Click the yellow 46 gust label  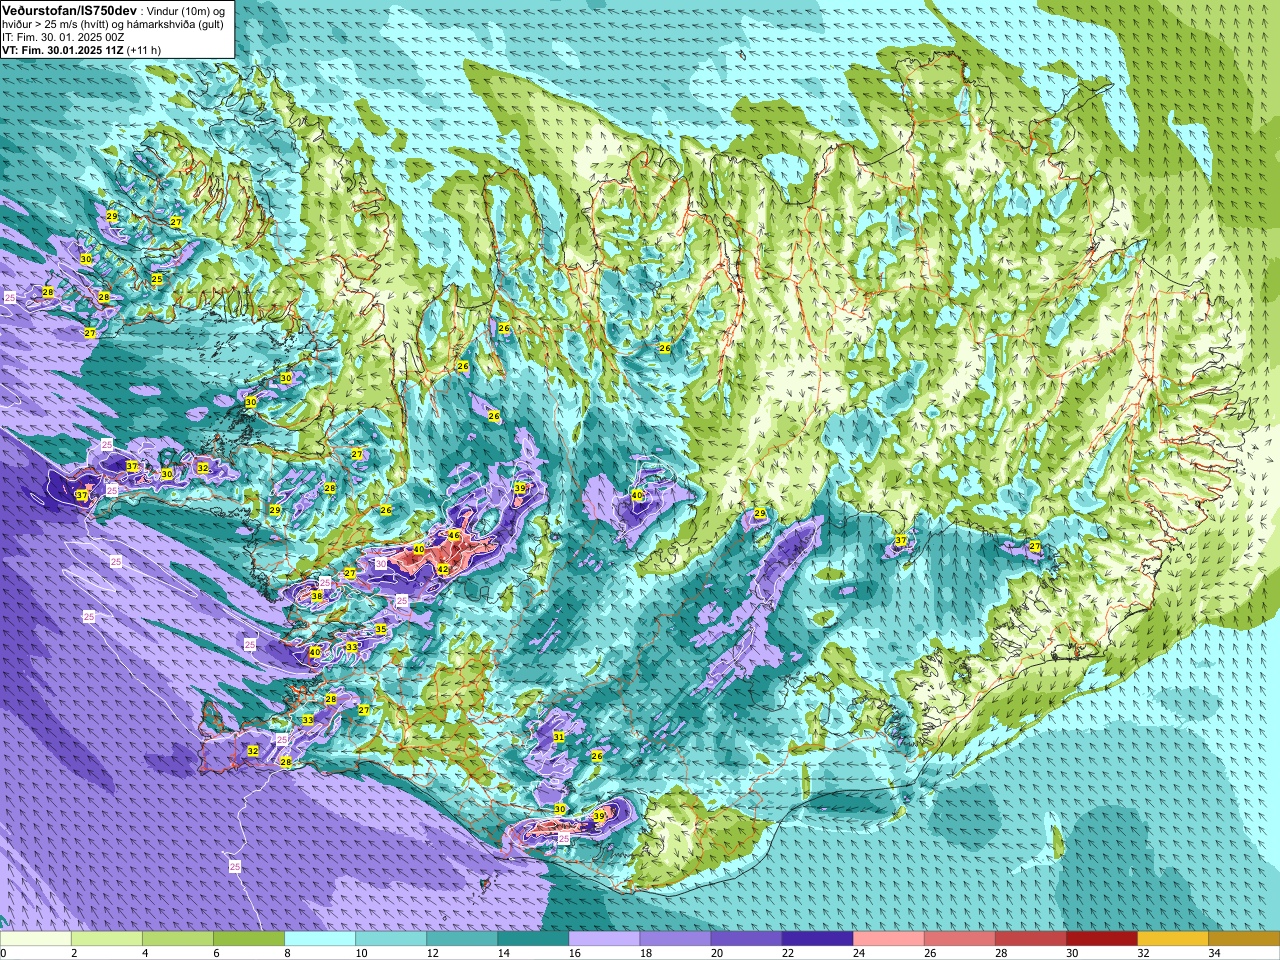click(x=454, y=535)
